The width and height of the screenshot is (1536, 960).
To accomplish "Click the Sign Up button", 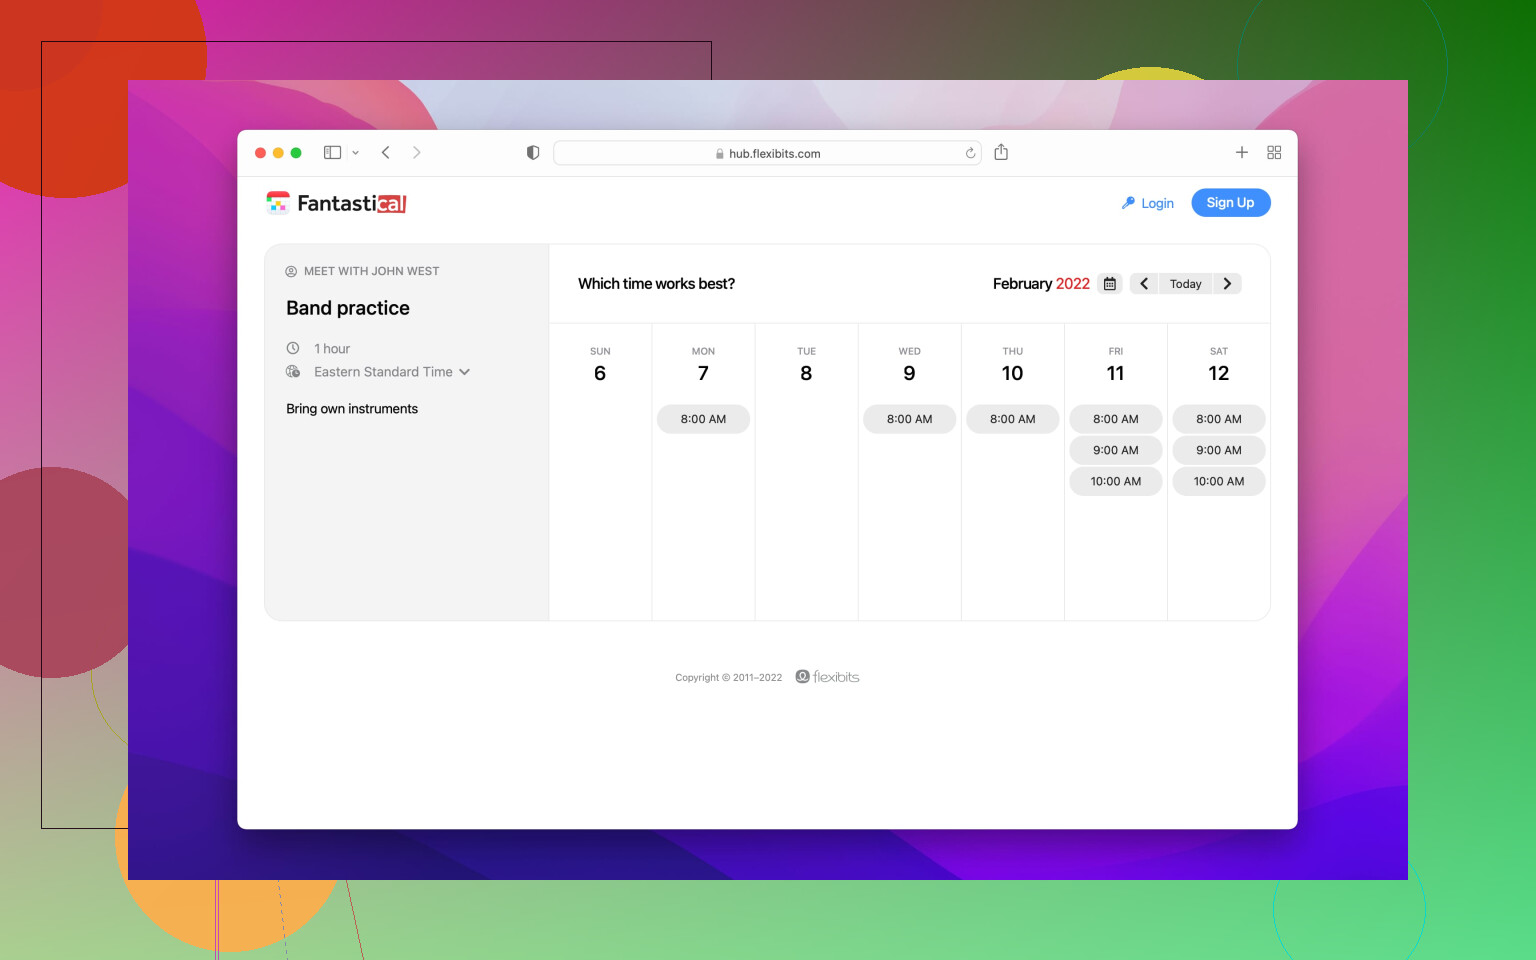I will [1230, 203].
